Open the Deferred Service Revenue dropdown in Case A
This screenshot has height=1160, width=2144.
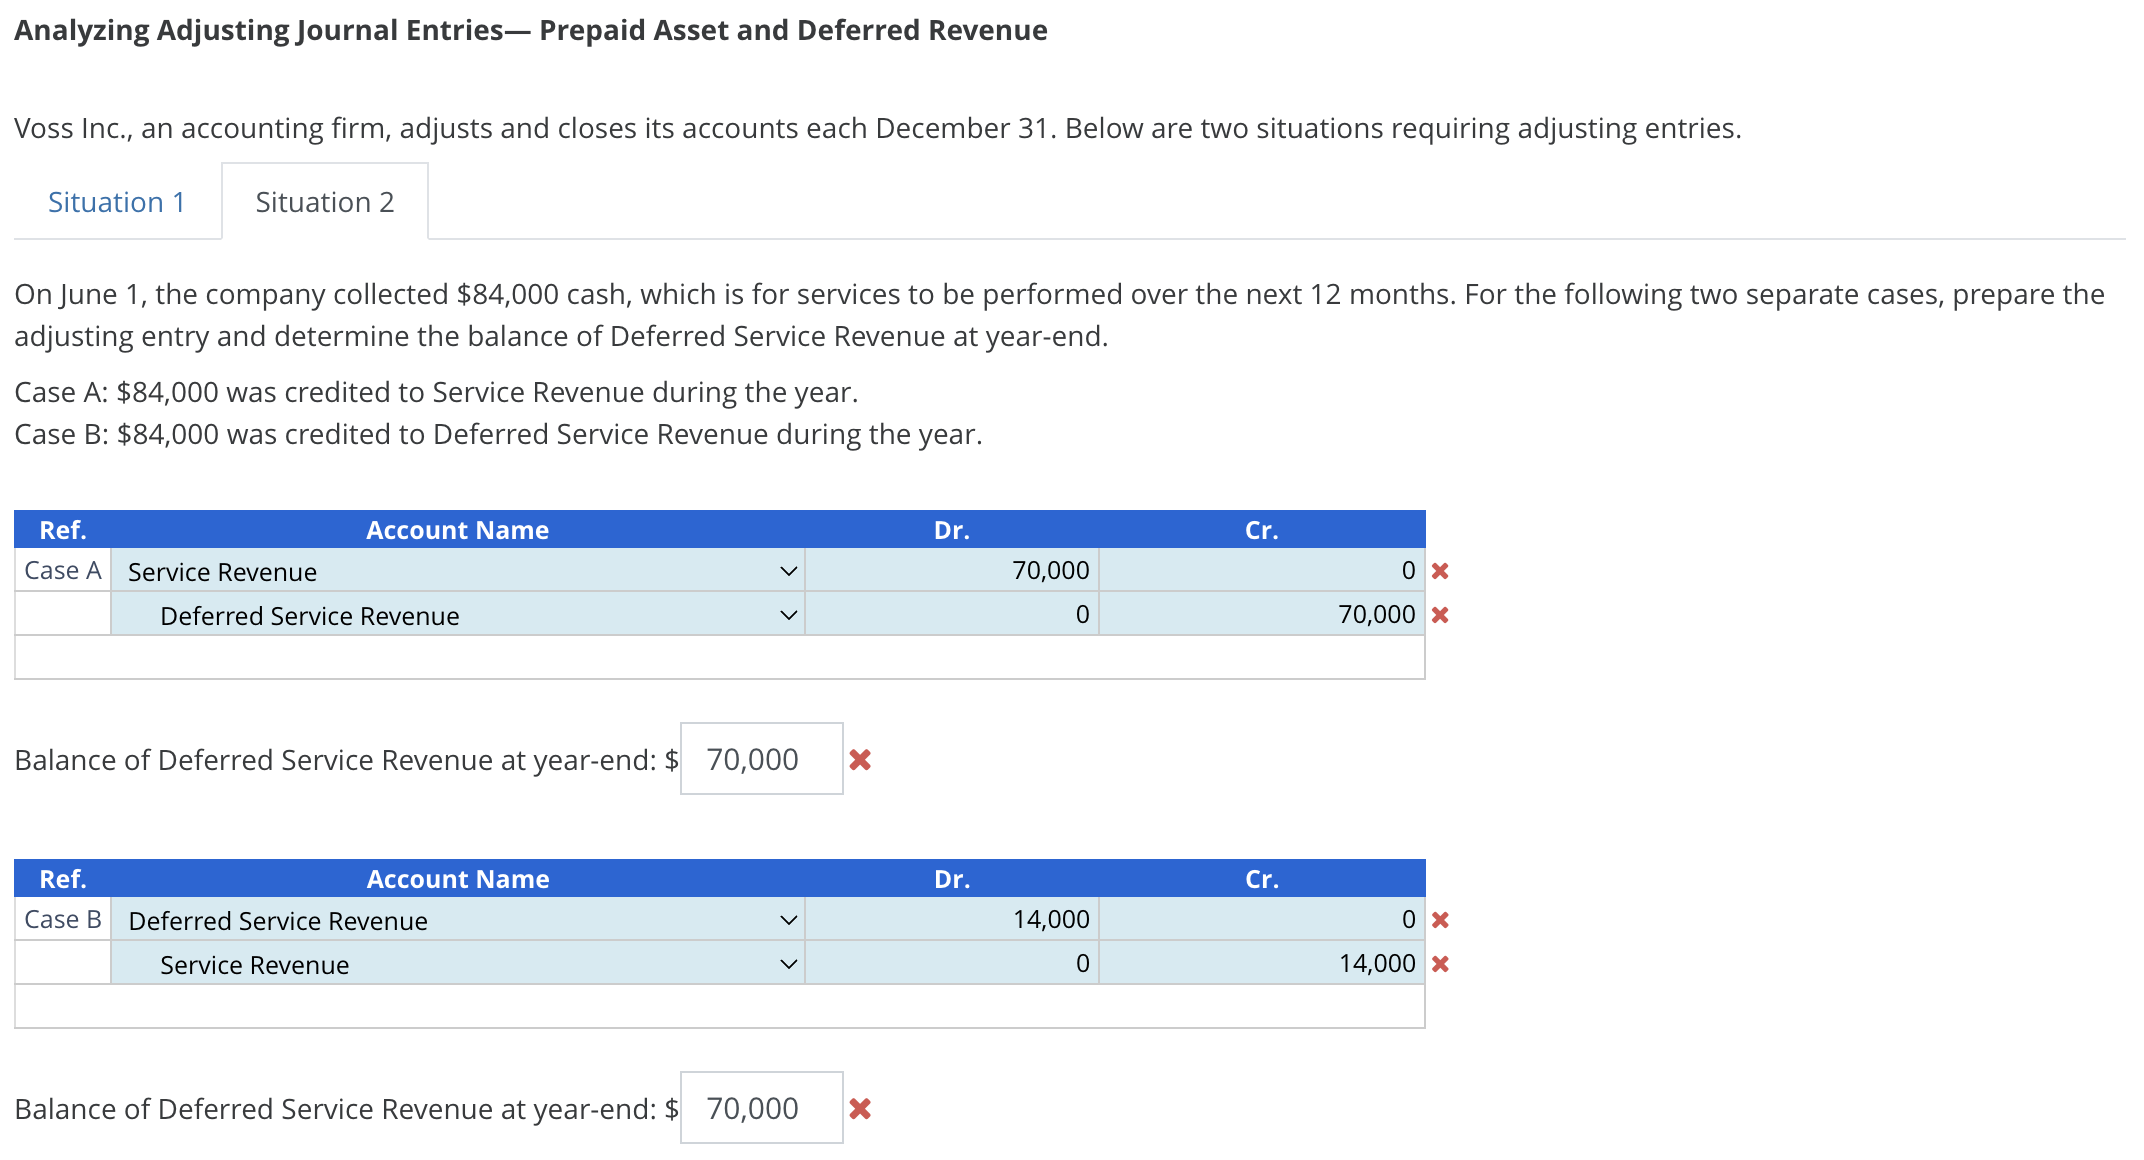coord(789,615)
